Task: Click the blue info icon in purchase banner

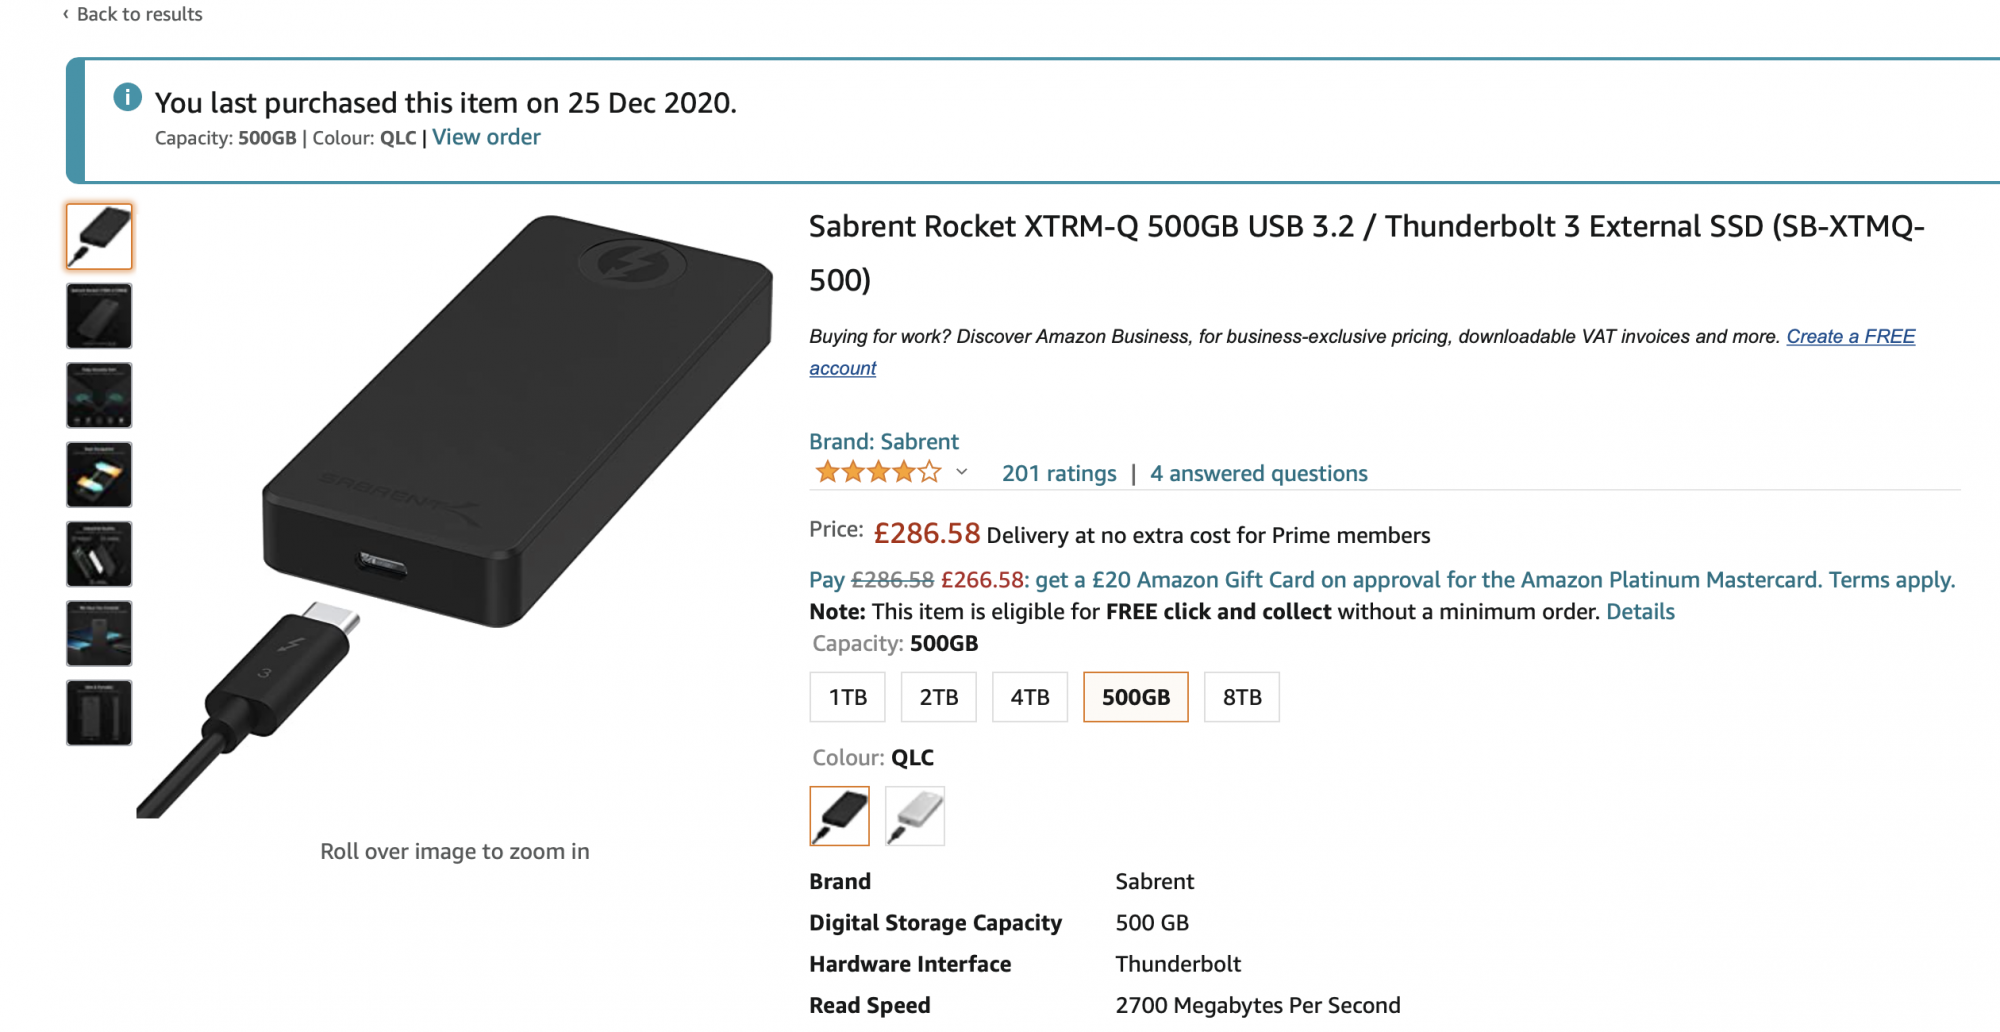Action: [127, 97]
